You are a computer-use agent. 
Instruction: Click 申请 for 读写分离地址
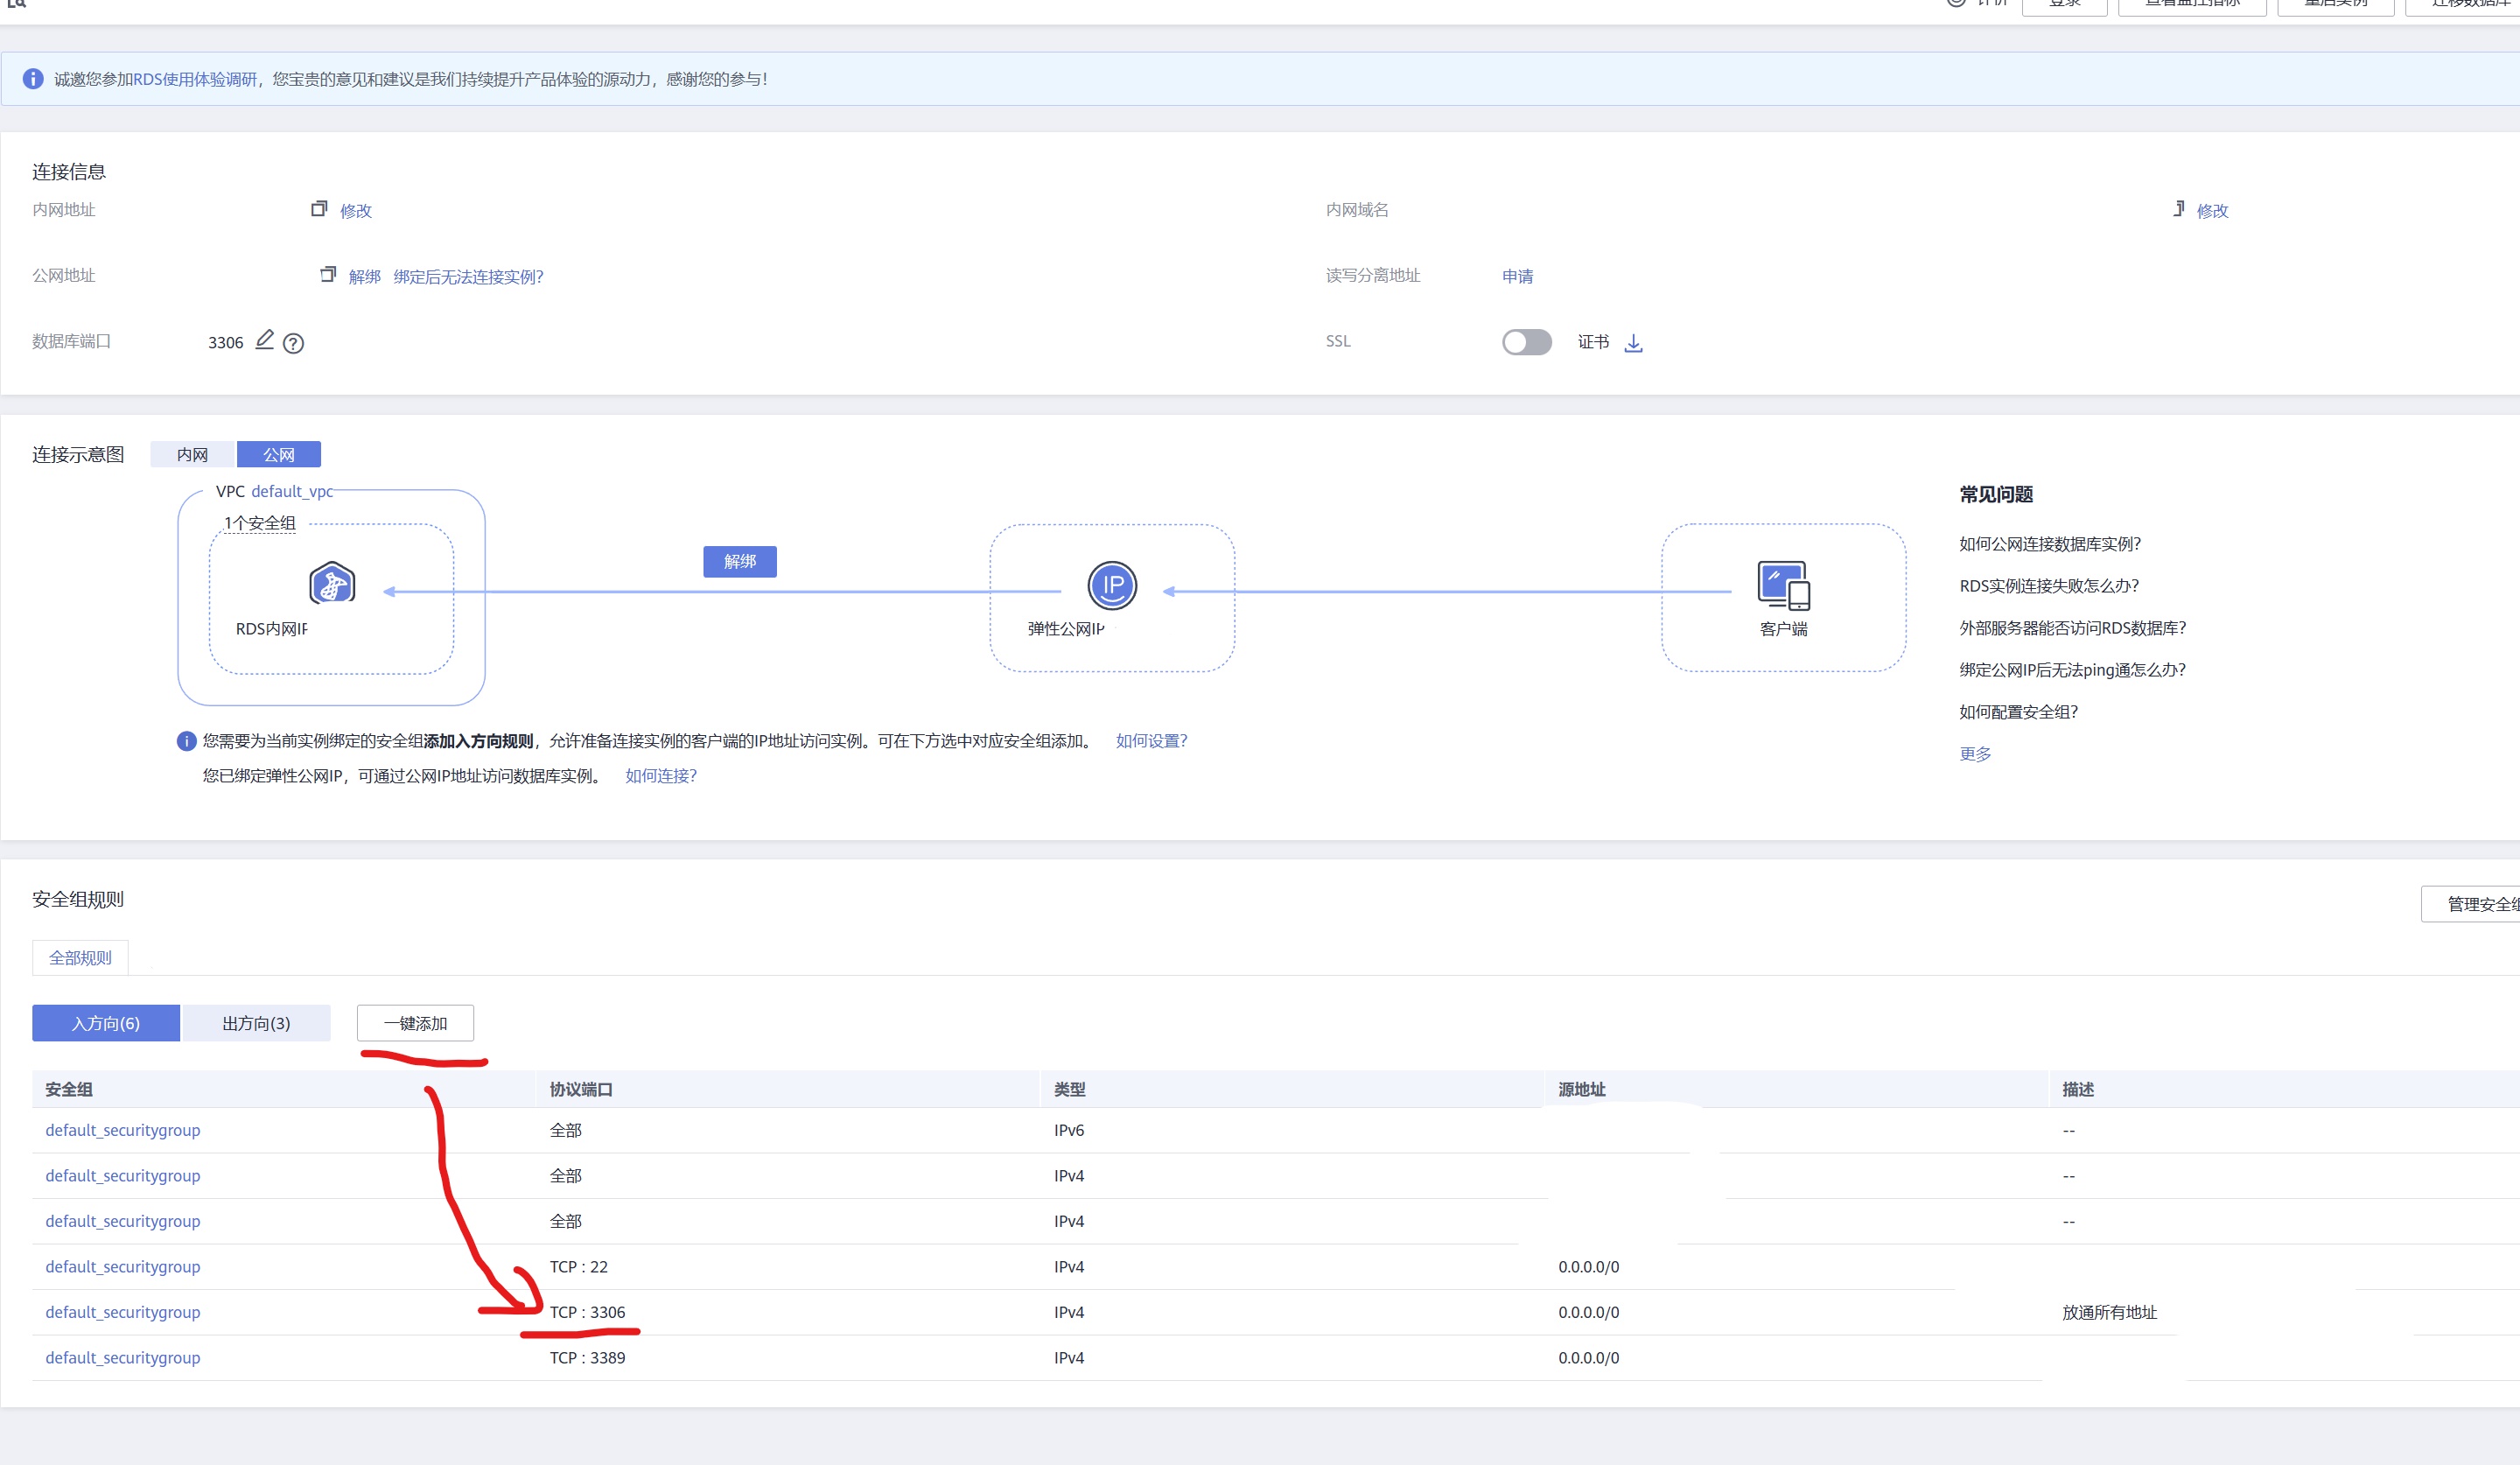pyautogui.click(x=1517, y=276)
